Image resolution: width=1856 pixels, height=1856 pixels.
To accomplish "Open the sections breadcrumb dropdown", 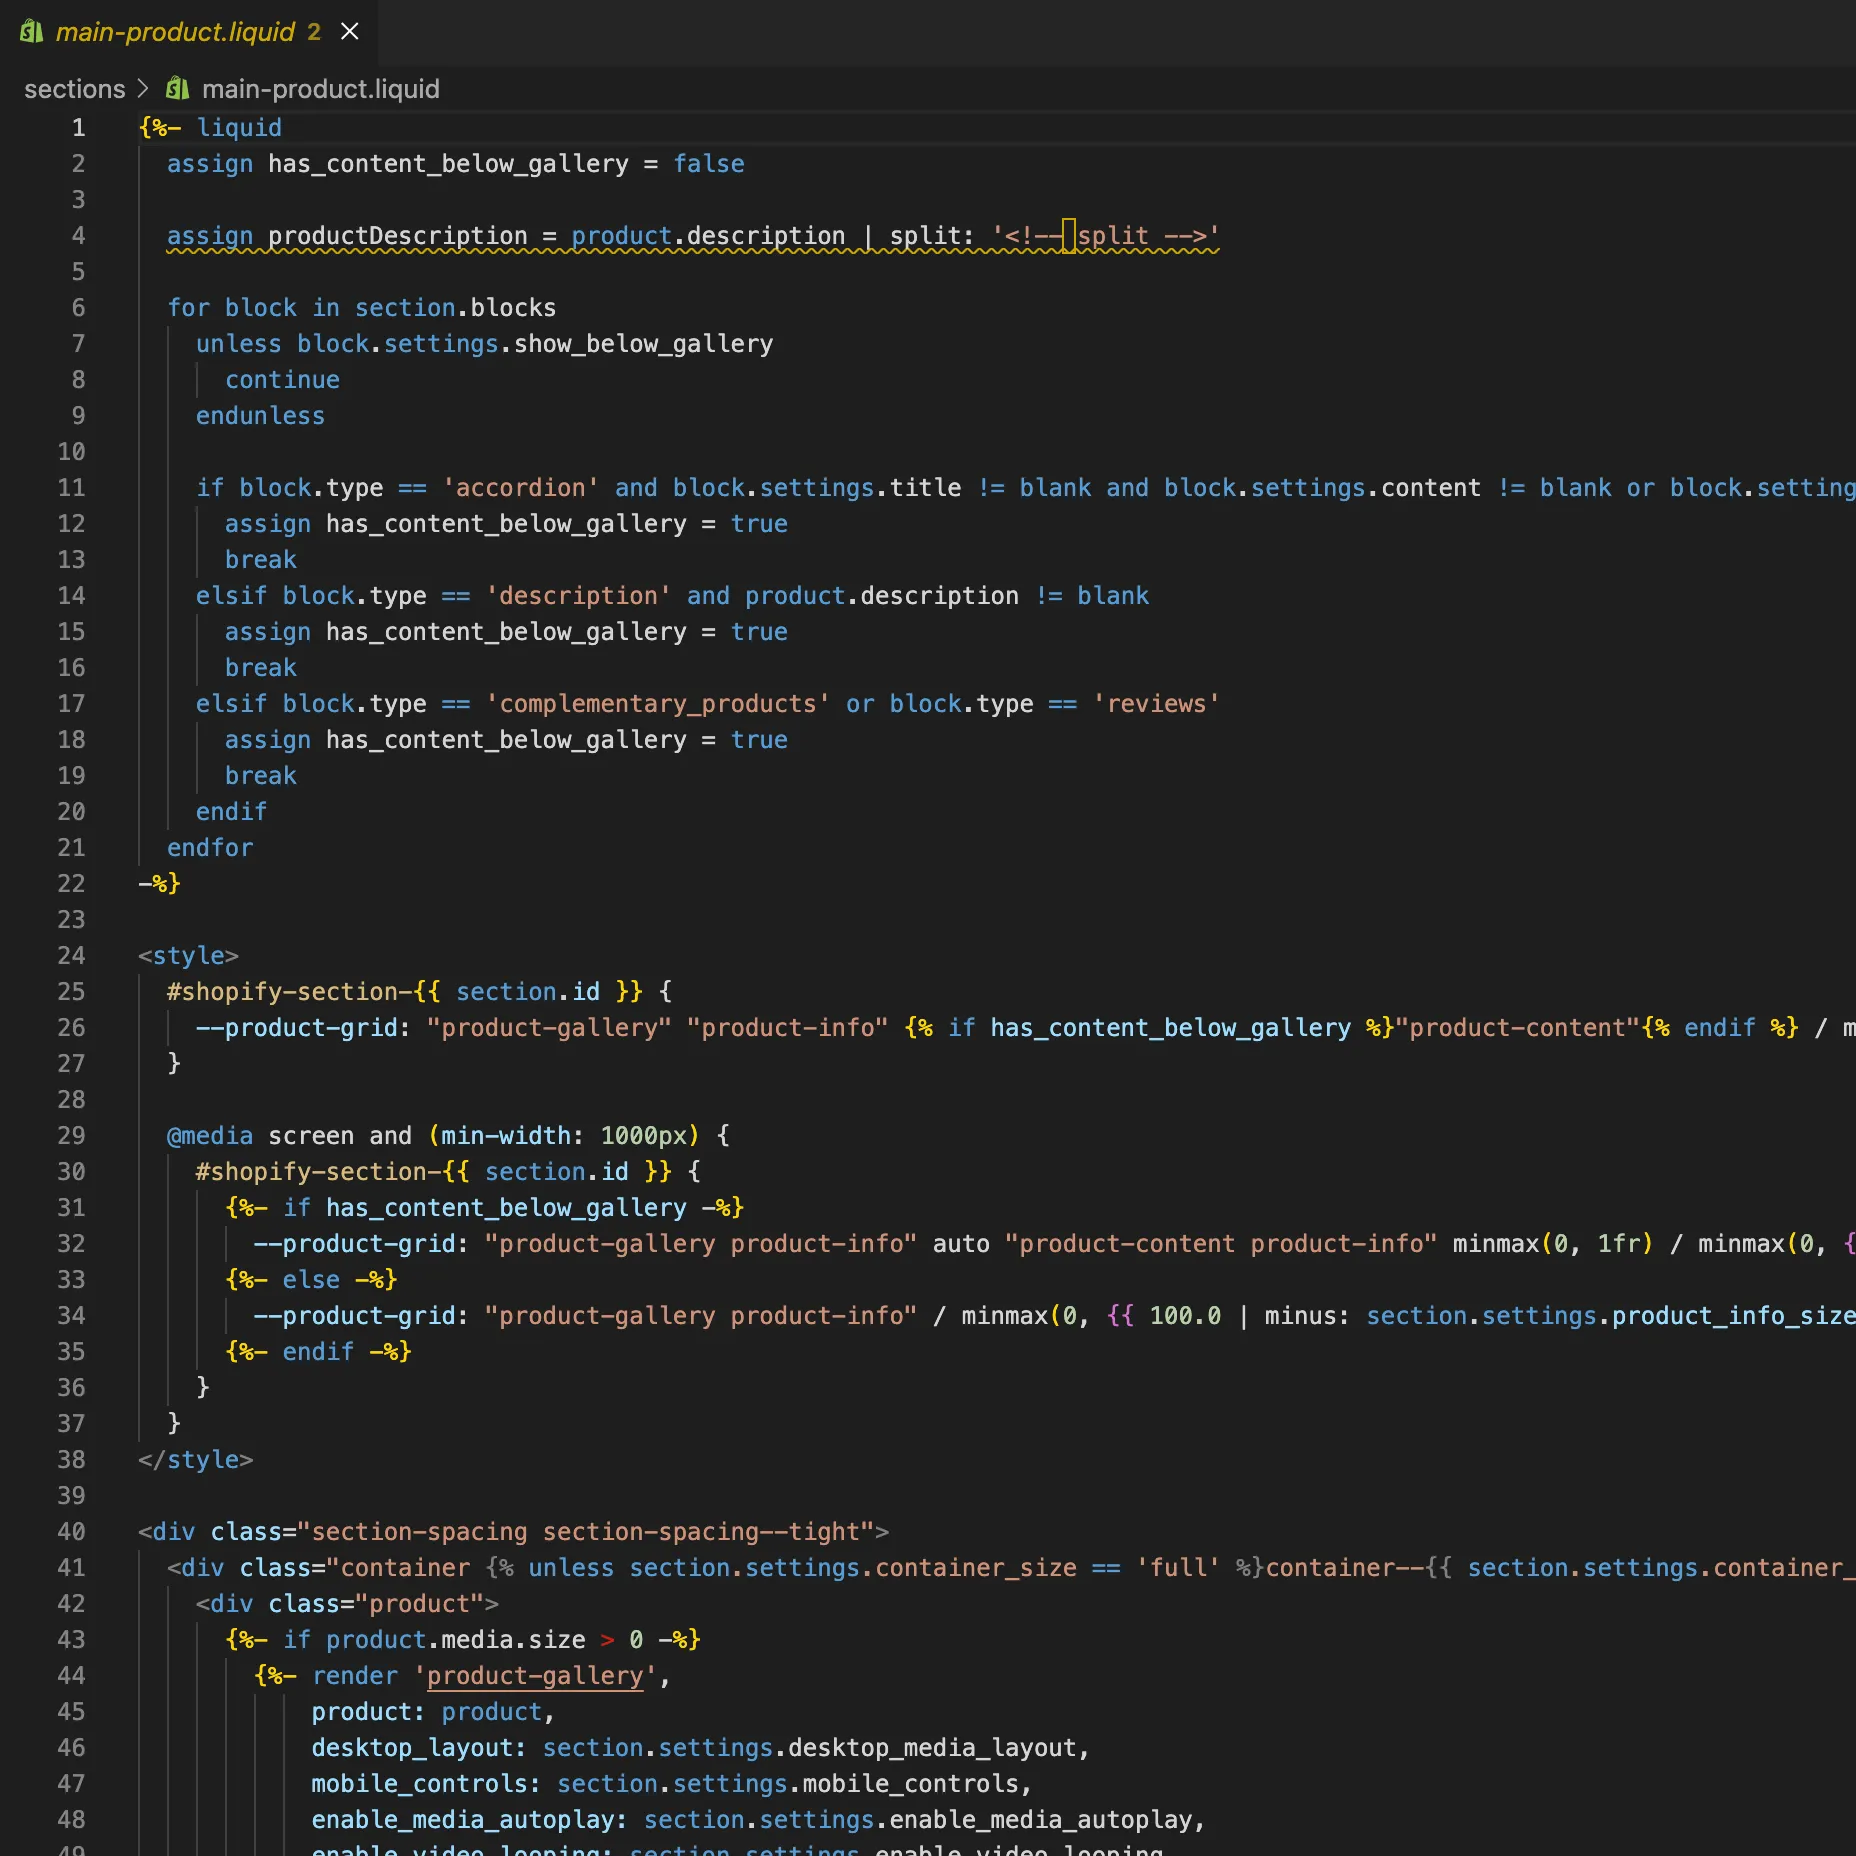I will (x=74, y=89).
